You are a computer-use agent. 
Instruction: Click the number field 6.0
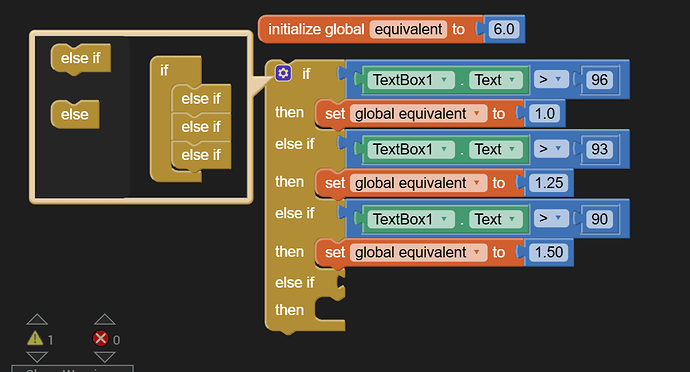point(504,29)
